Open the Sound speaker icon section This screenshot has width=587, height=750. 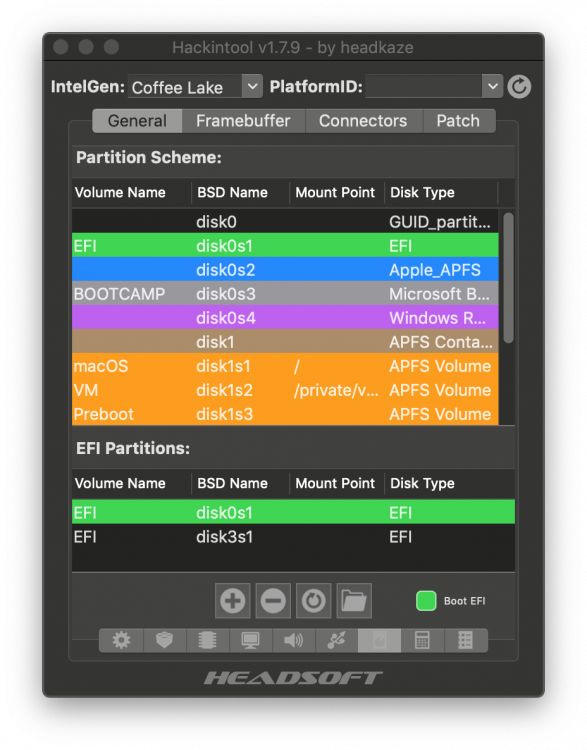(x=293, y=640)
